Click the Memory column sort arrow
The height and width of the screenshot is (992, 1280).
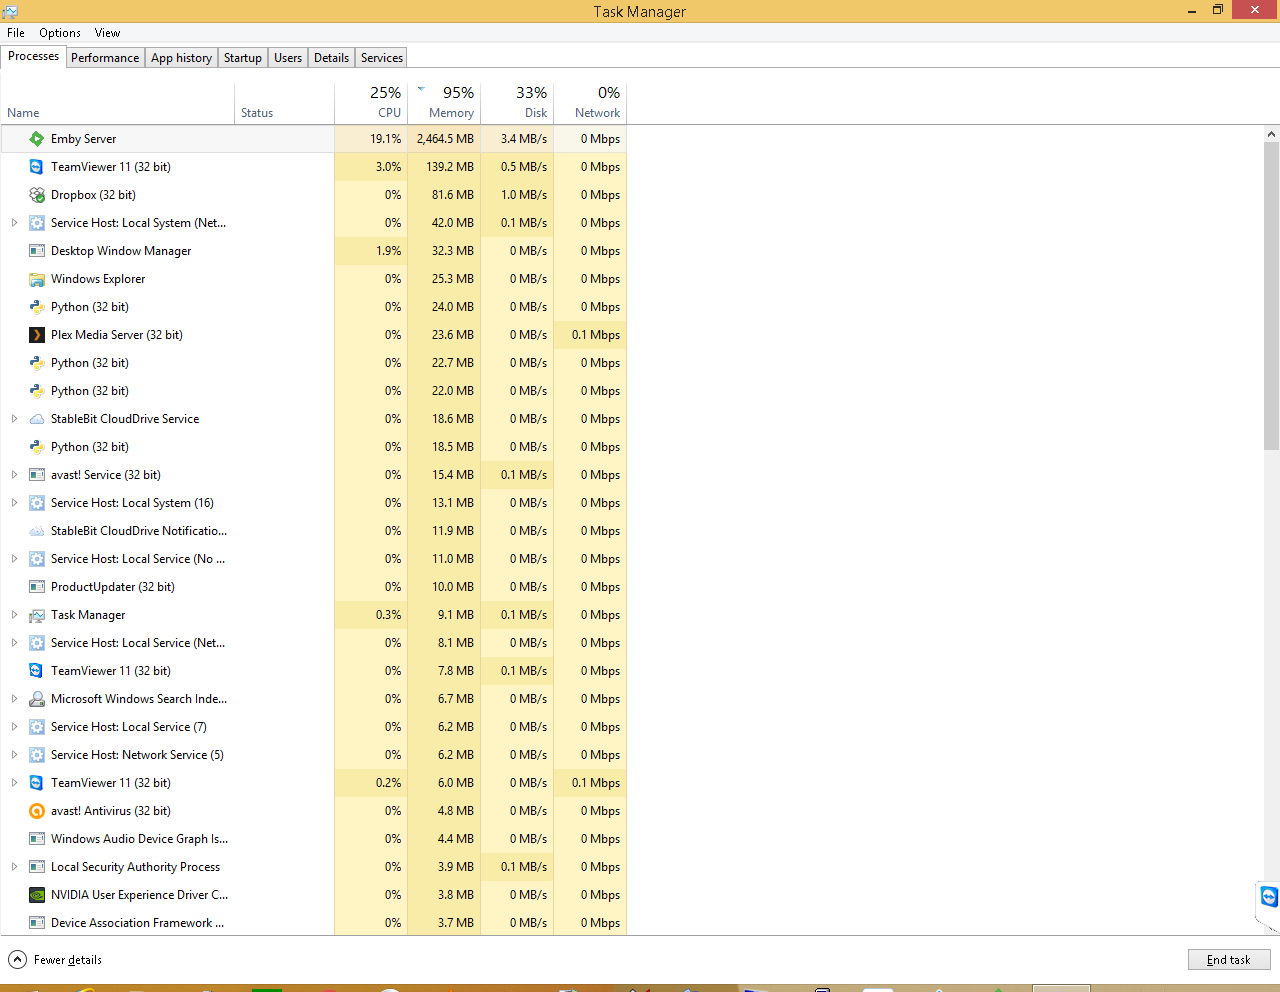pyautogui.click(x=421, y=88)
